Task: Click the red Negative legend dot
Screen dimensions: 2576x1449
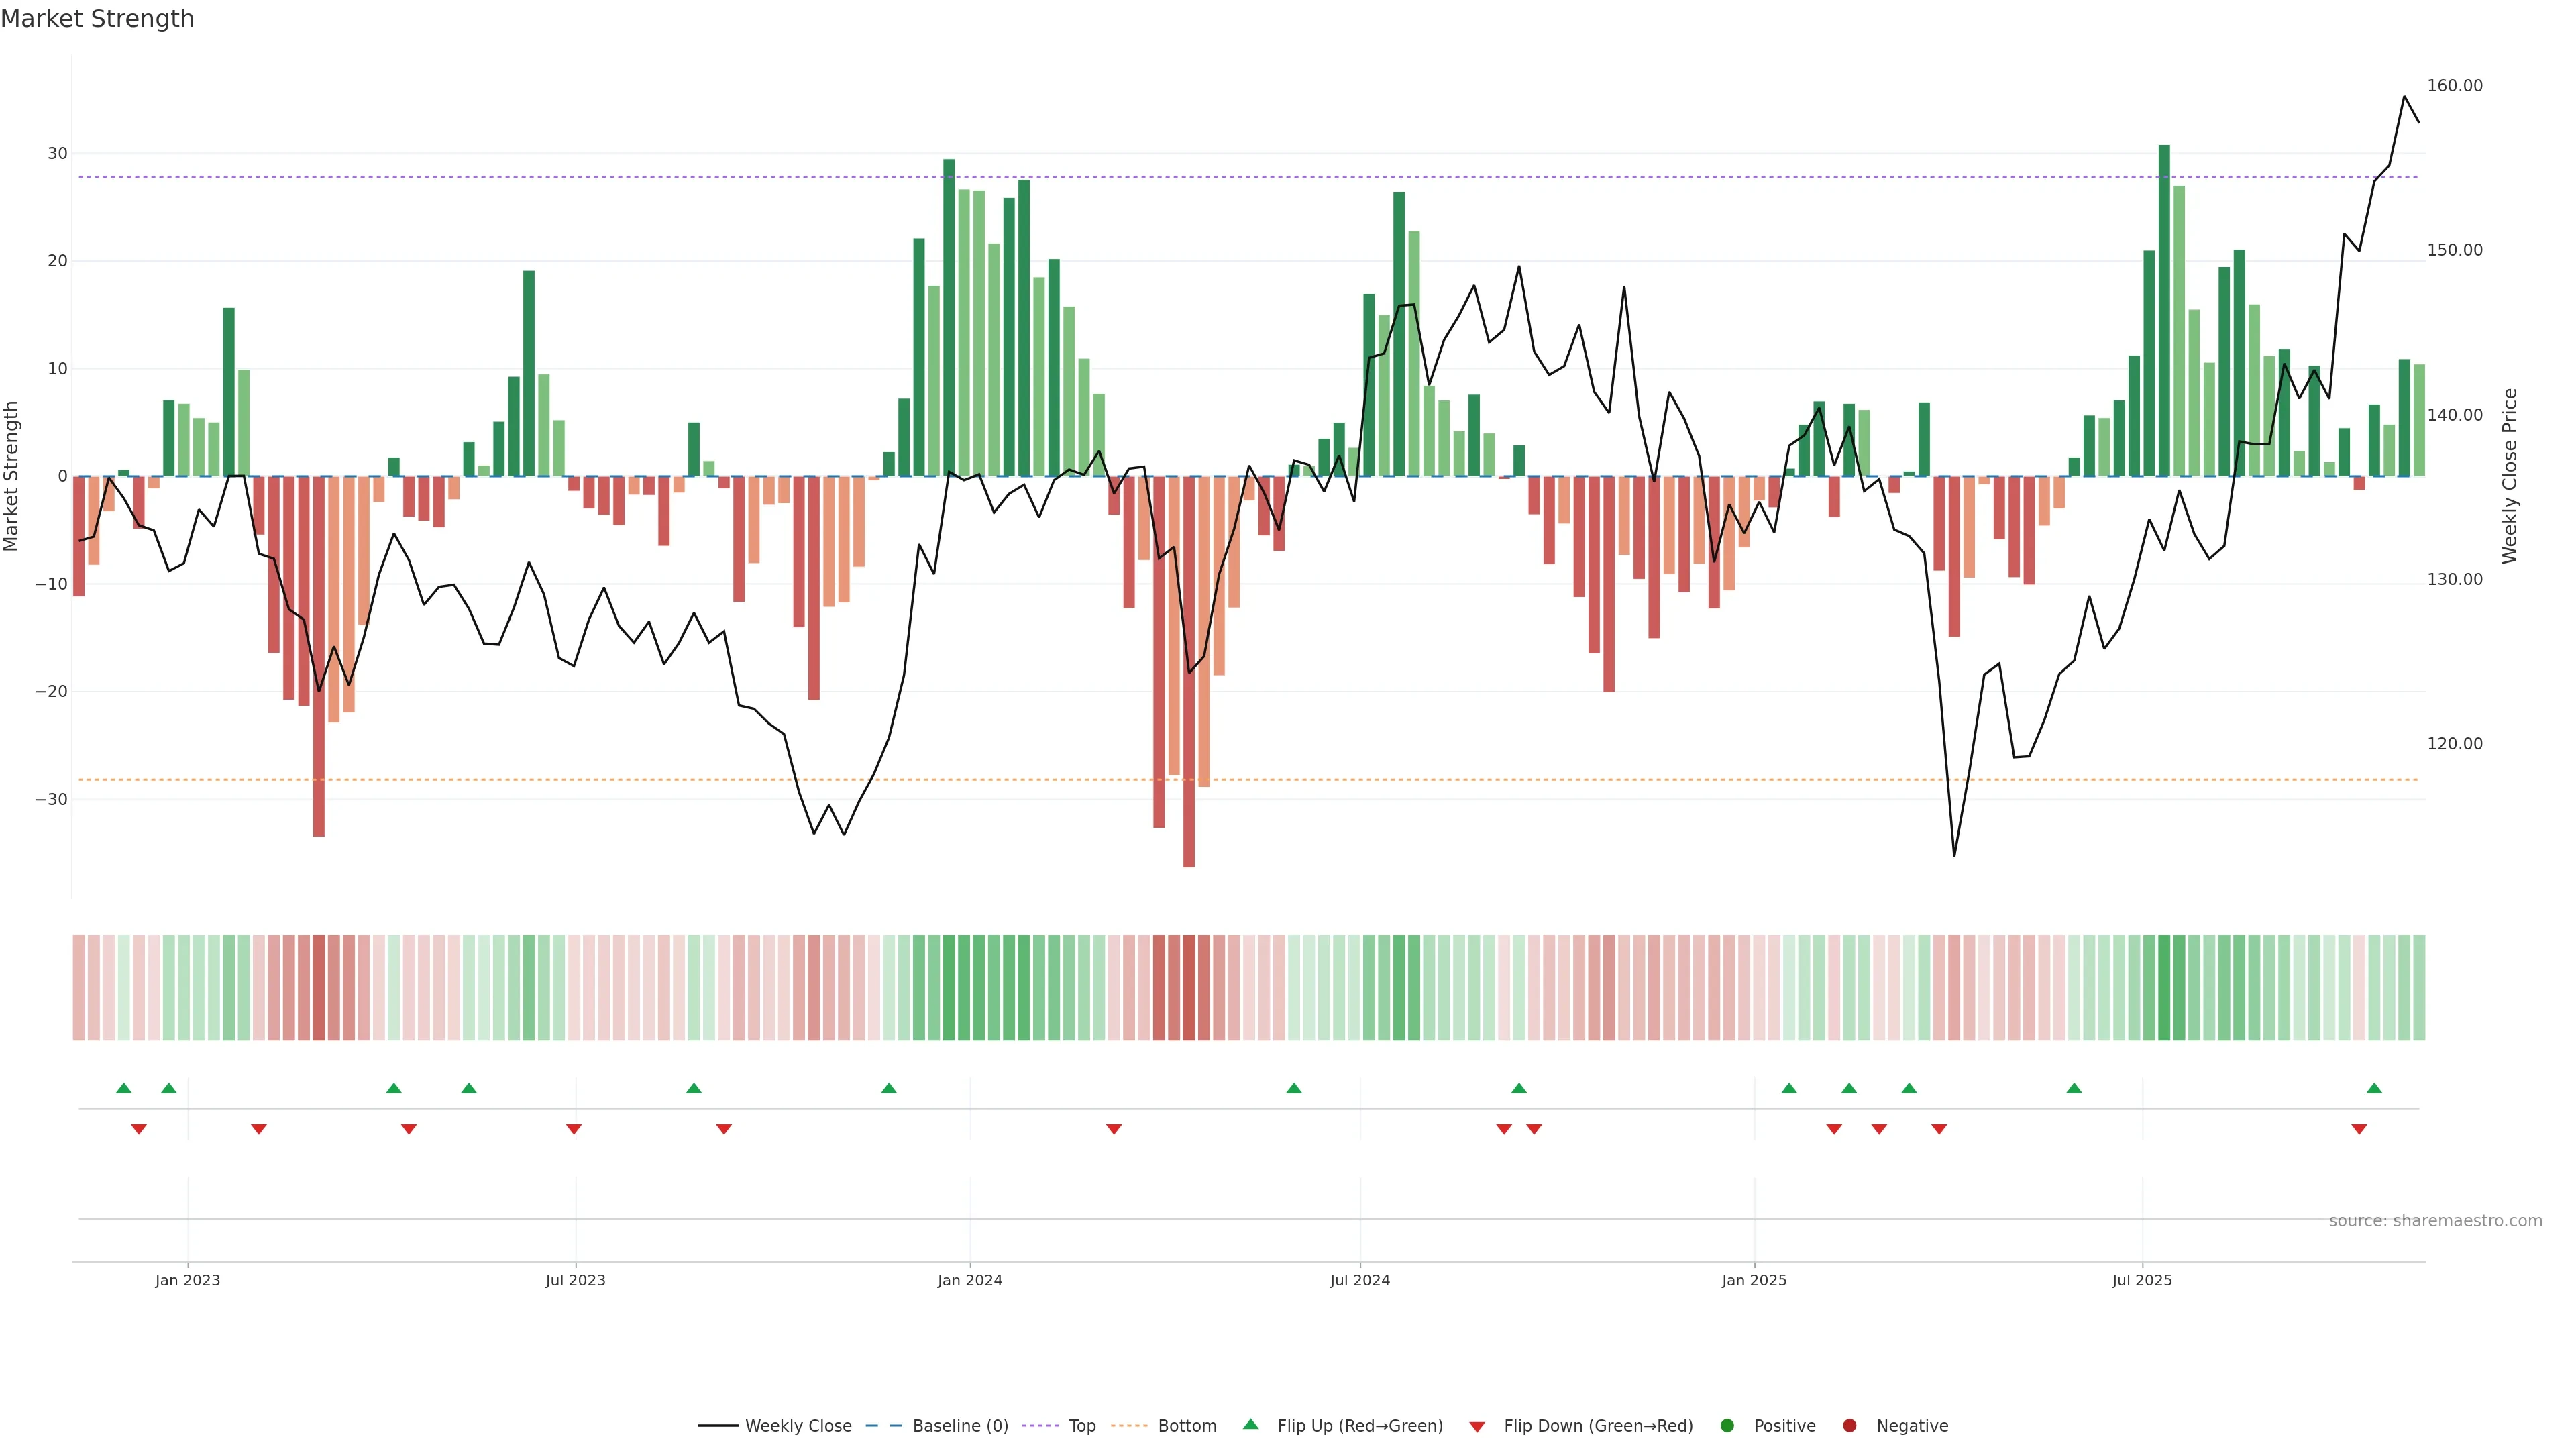Action: (1849, 1425)
